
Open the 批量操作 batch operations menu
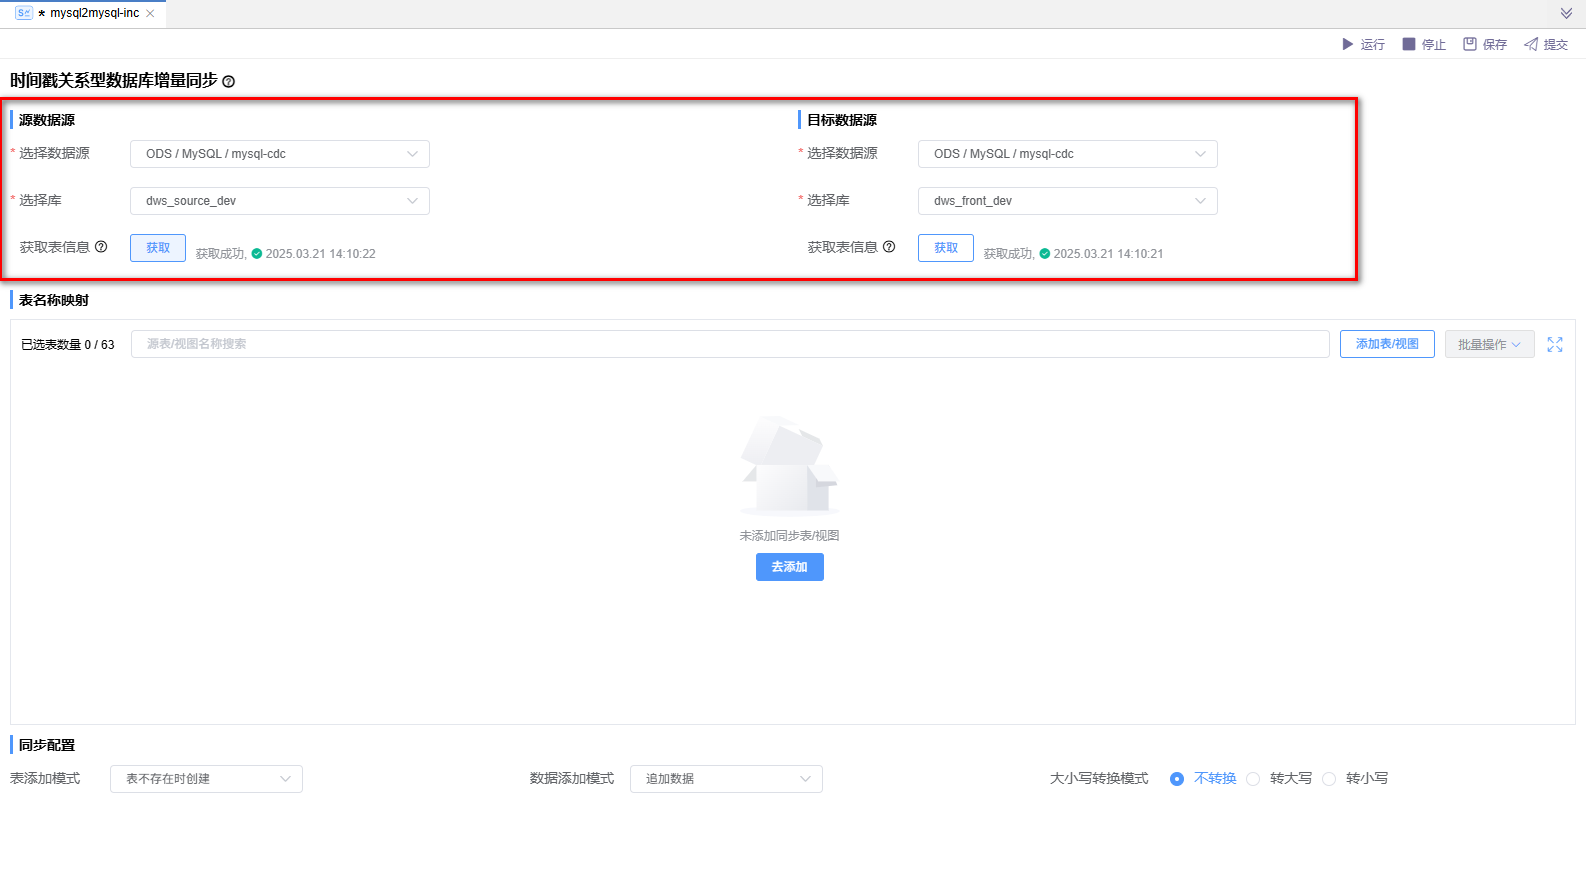click(x=1488, y=344)
